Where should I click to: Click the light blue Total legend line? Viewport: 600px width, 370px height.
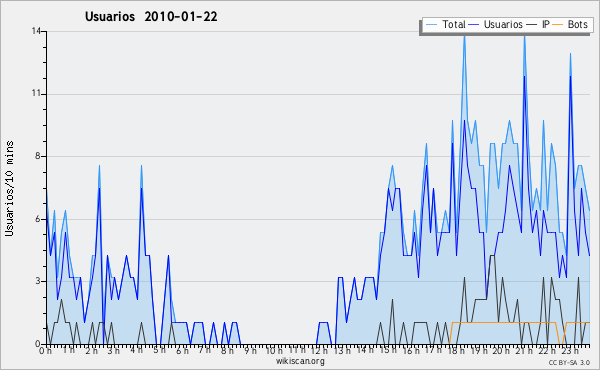coord(432,25)
